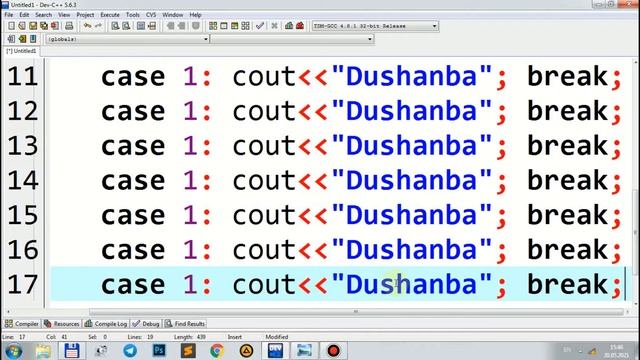Open the Window menu

pos(173,15)
